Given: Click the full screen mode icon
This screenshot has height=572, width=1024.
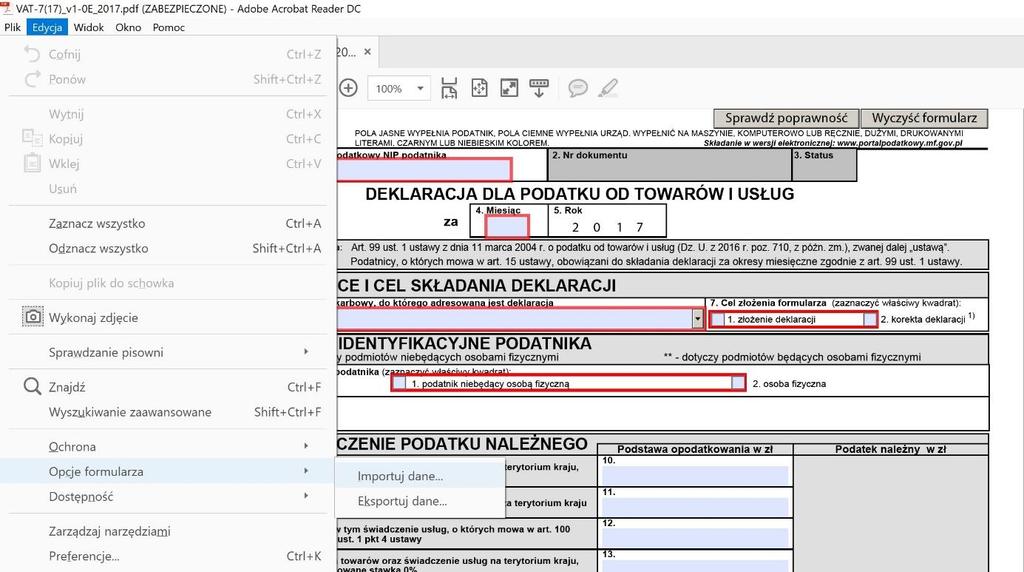Looking at the screenshot, I should pyautogui.click(x=509, y=88).
